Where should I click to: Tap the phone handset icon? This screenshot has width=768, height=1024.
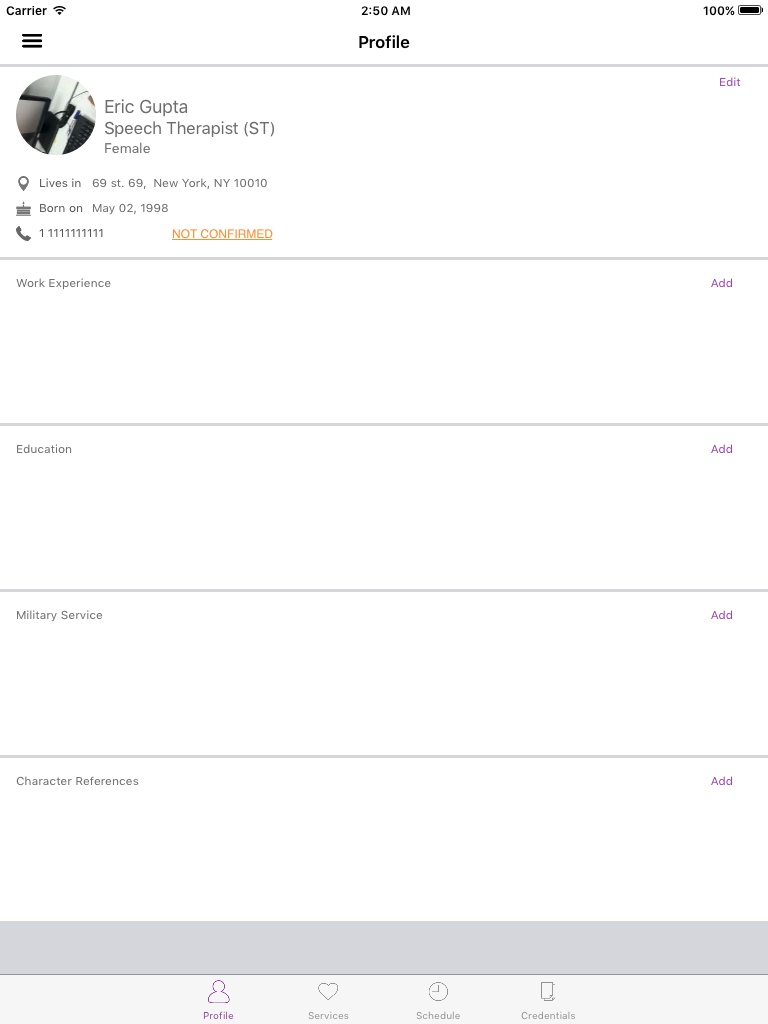(x=24, y=234)
